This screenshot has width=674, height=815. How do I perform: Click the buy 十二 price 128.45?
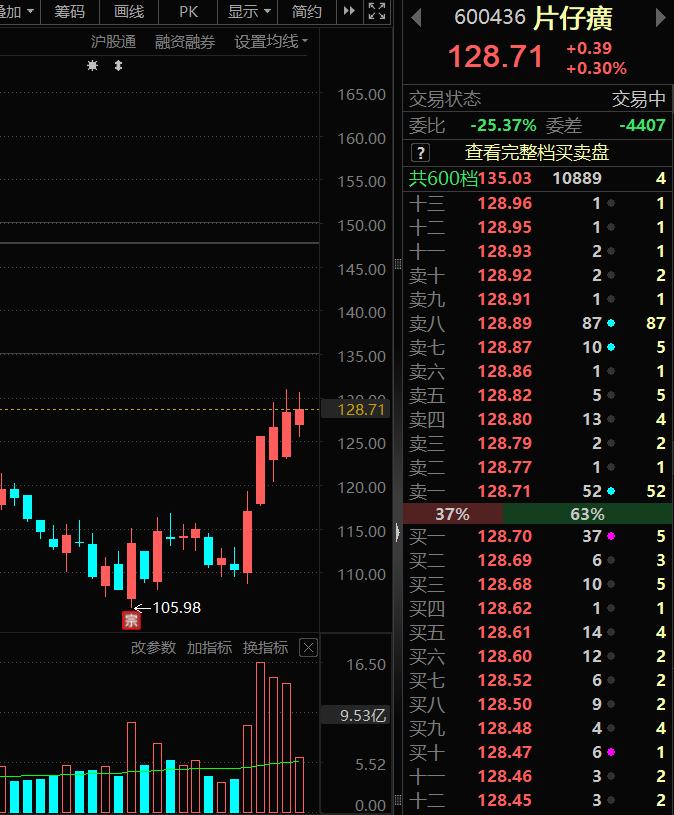505,800
